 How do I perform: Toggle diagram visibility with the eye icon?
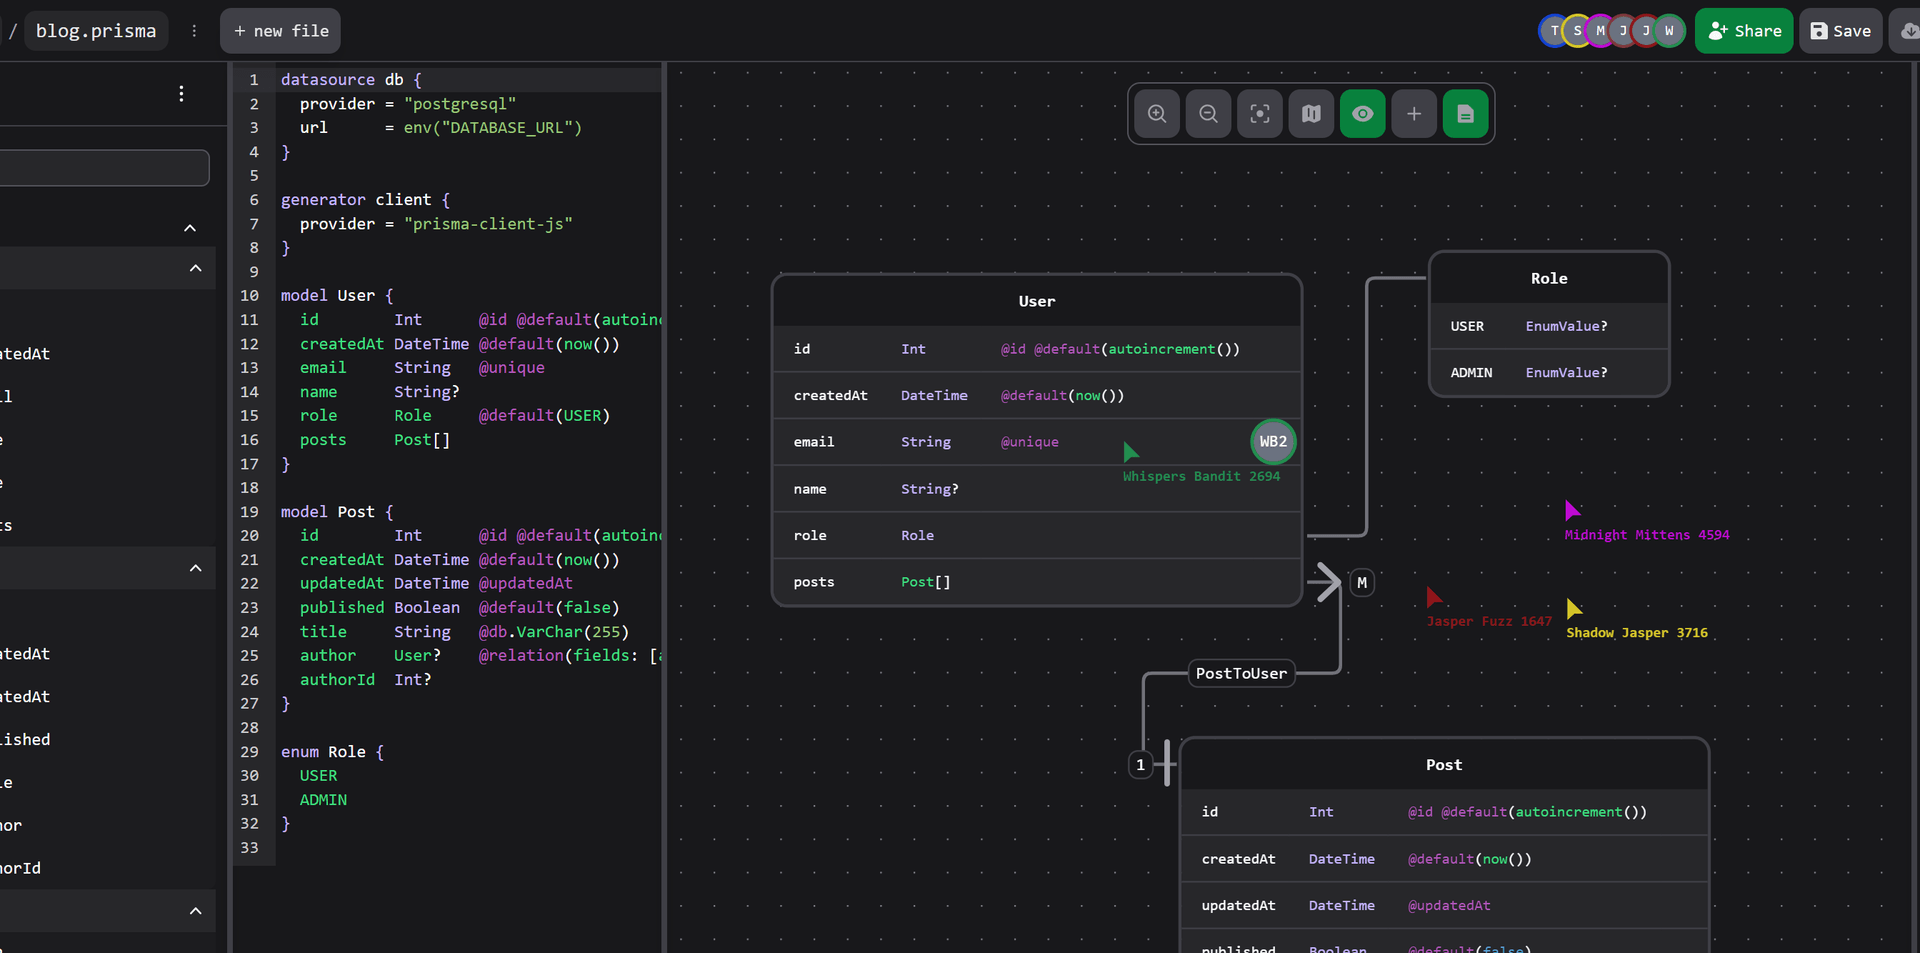(x=1362, y=114)
